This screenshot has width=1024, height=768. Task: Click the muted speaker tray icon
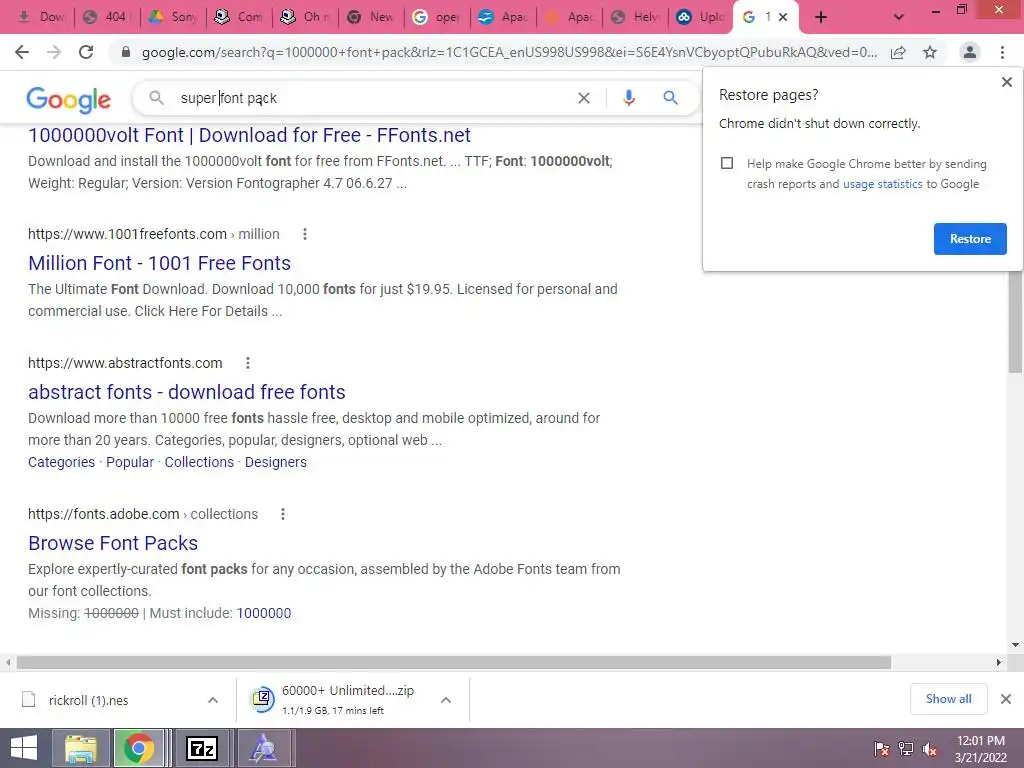click(930, 749)
